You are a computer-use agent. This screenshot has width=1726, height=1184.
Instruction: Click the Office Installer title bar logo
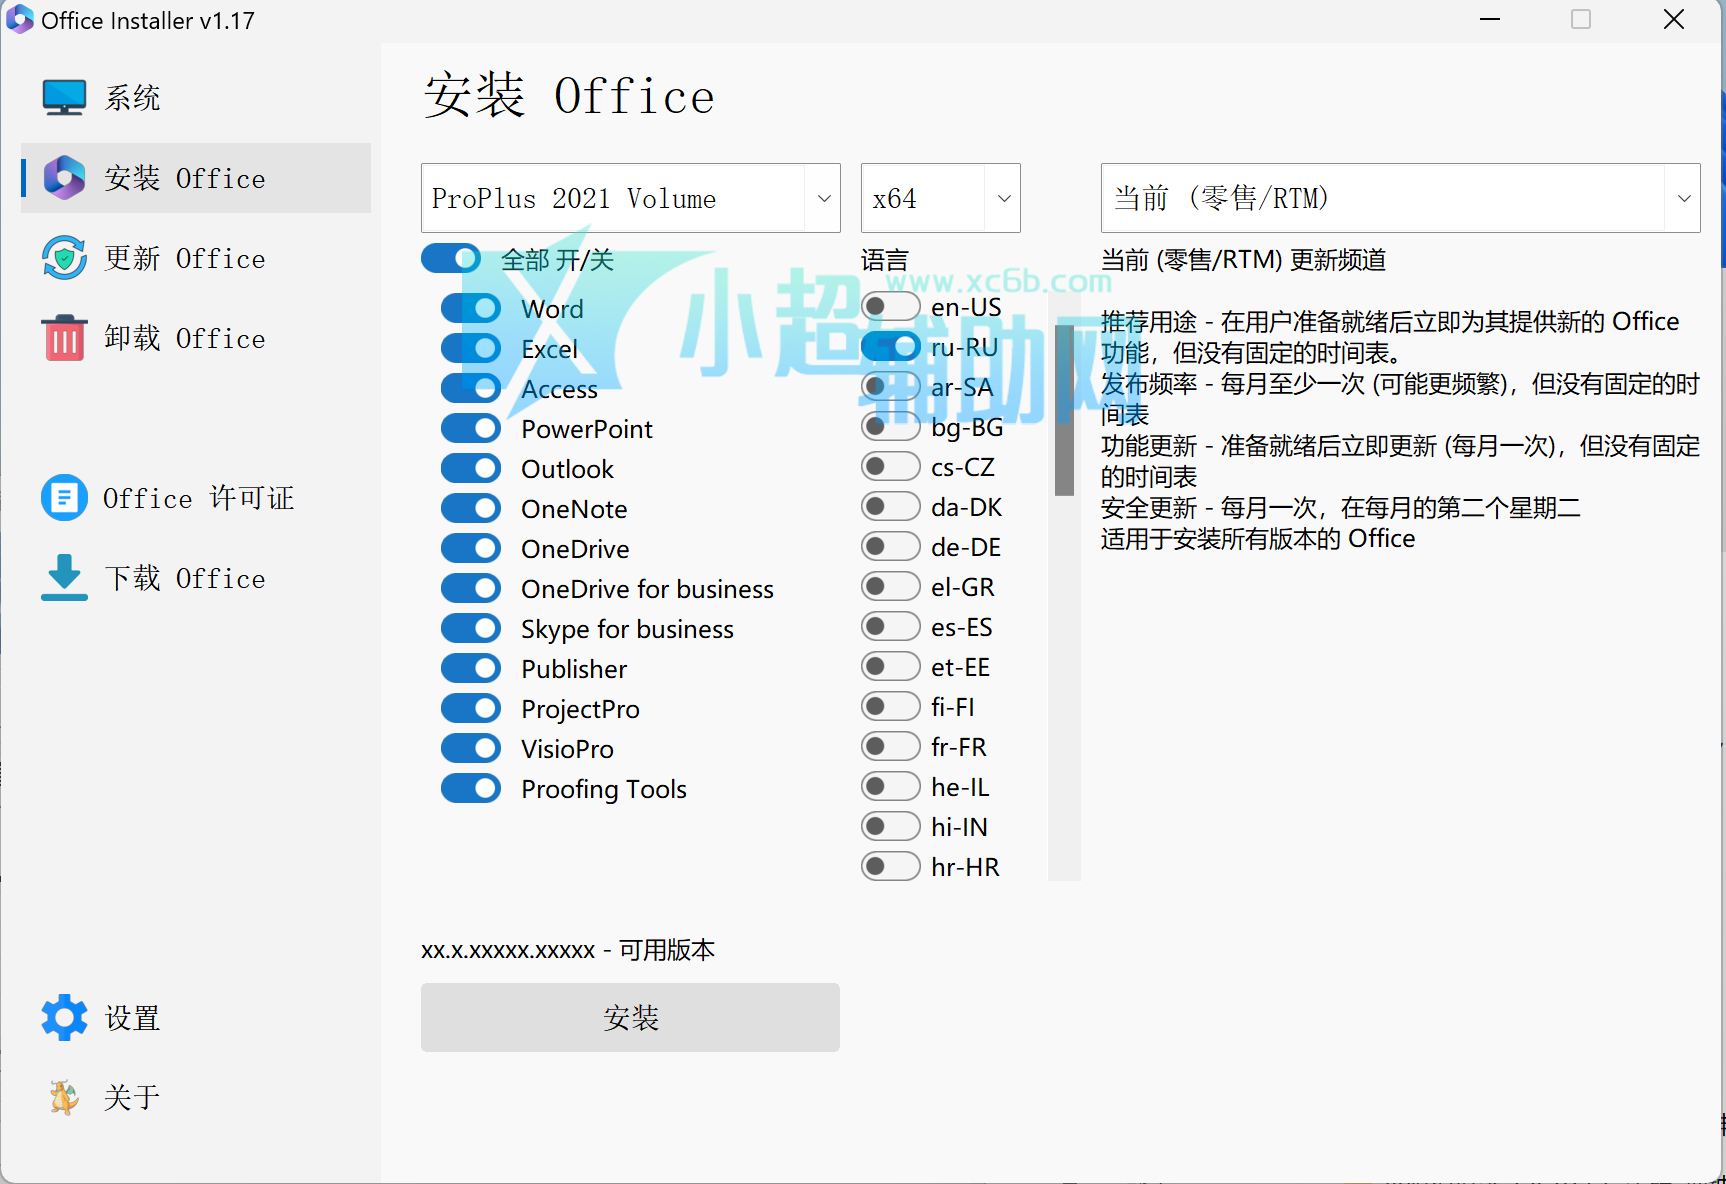coord(19,20)
